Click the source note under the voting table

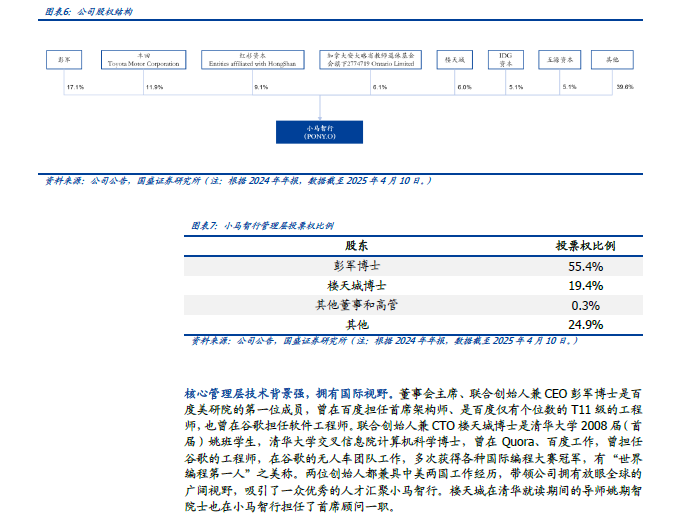point(385,341)
